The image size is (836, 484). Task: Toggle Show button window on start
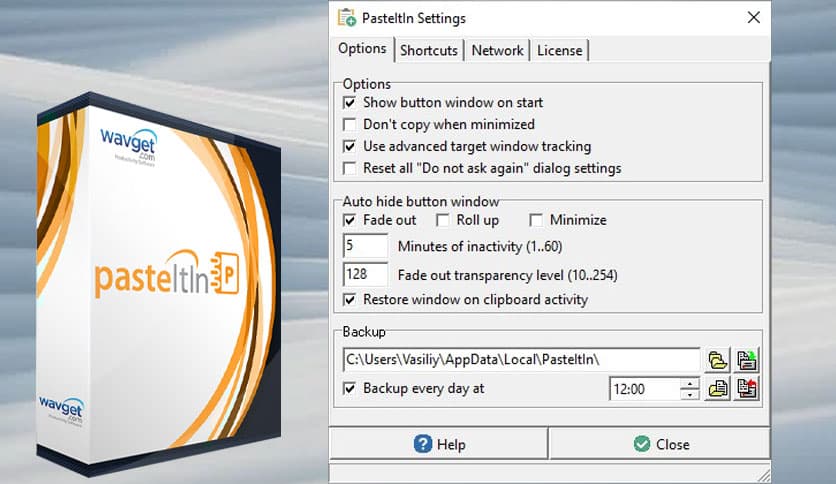(x=350, y=102)
